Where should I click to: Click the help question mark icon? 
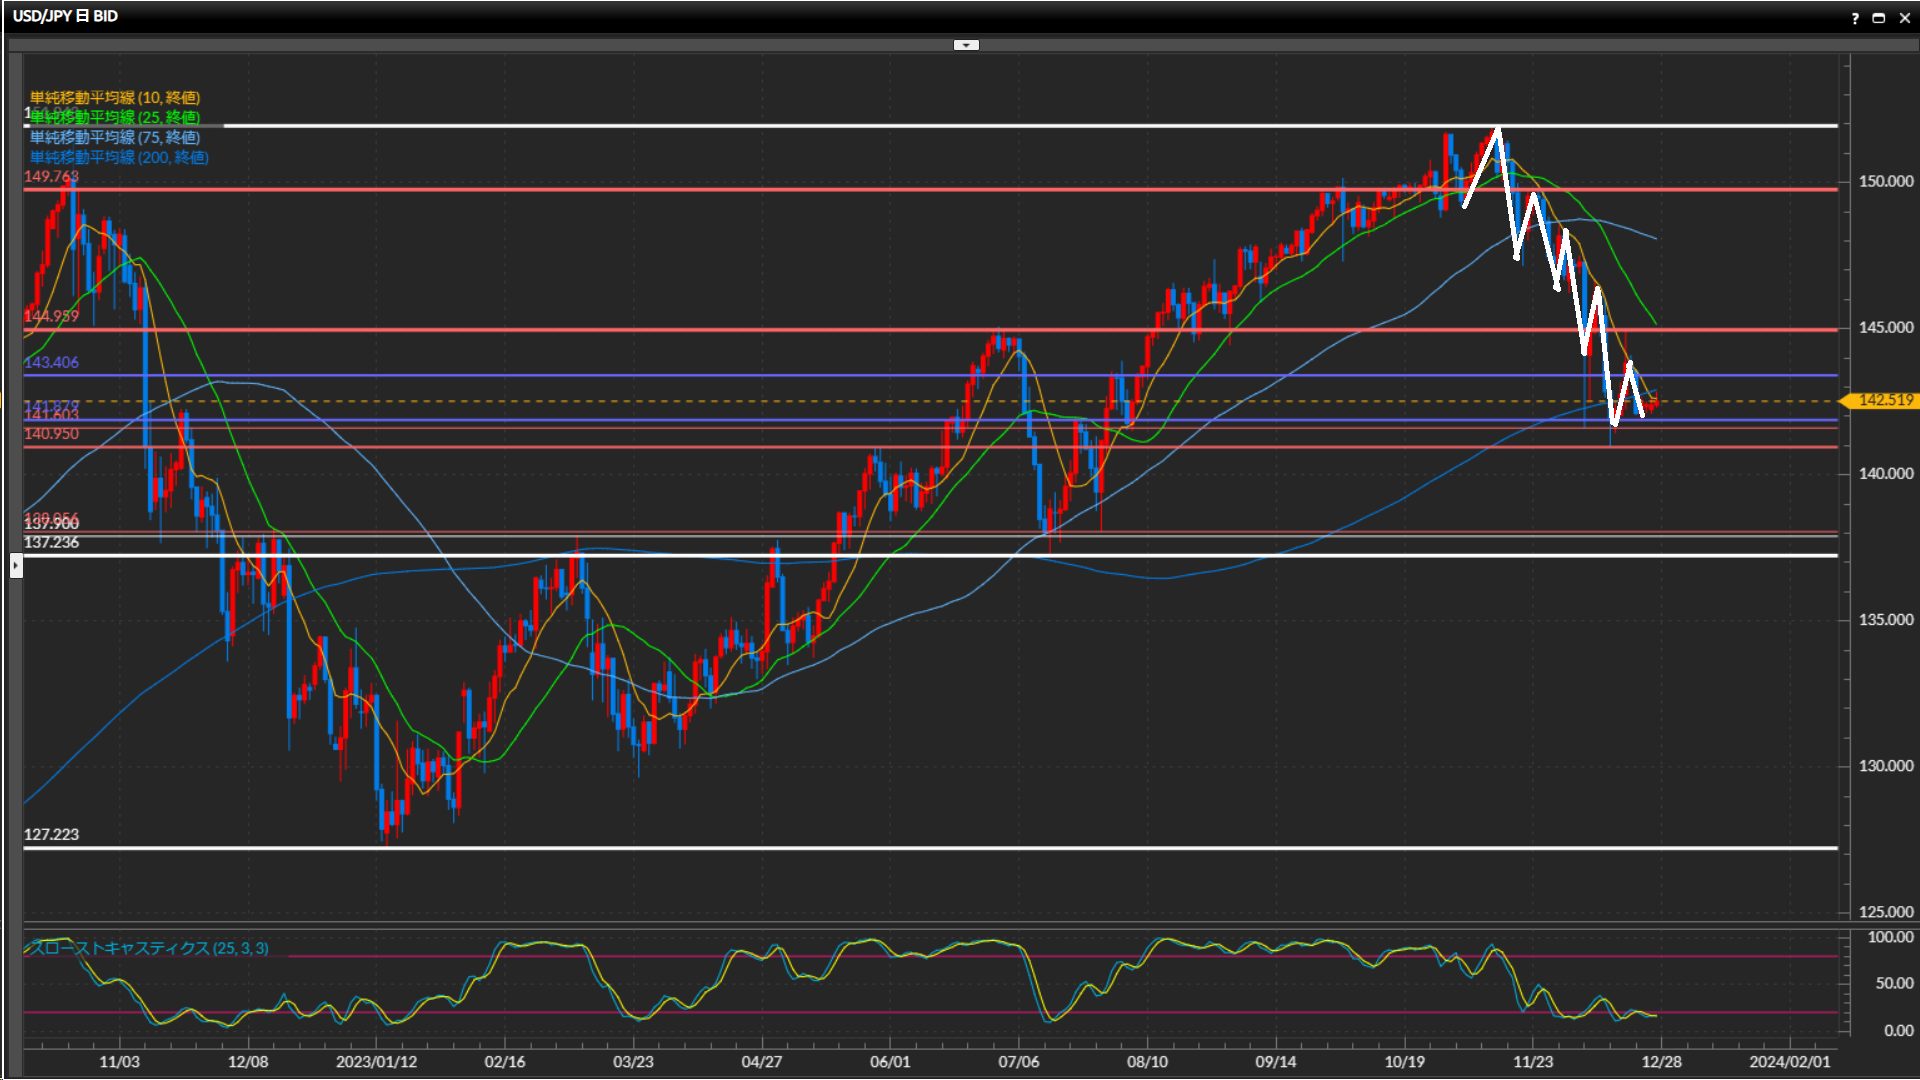[x=1855, y=18]
